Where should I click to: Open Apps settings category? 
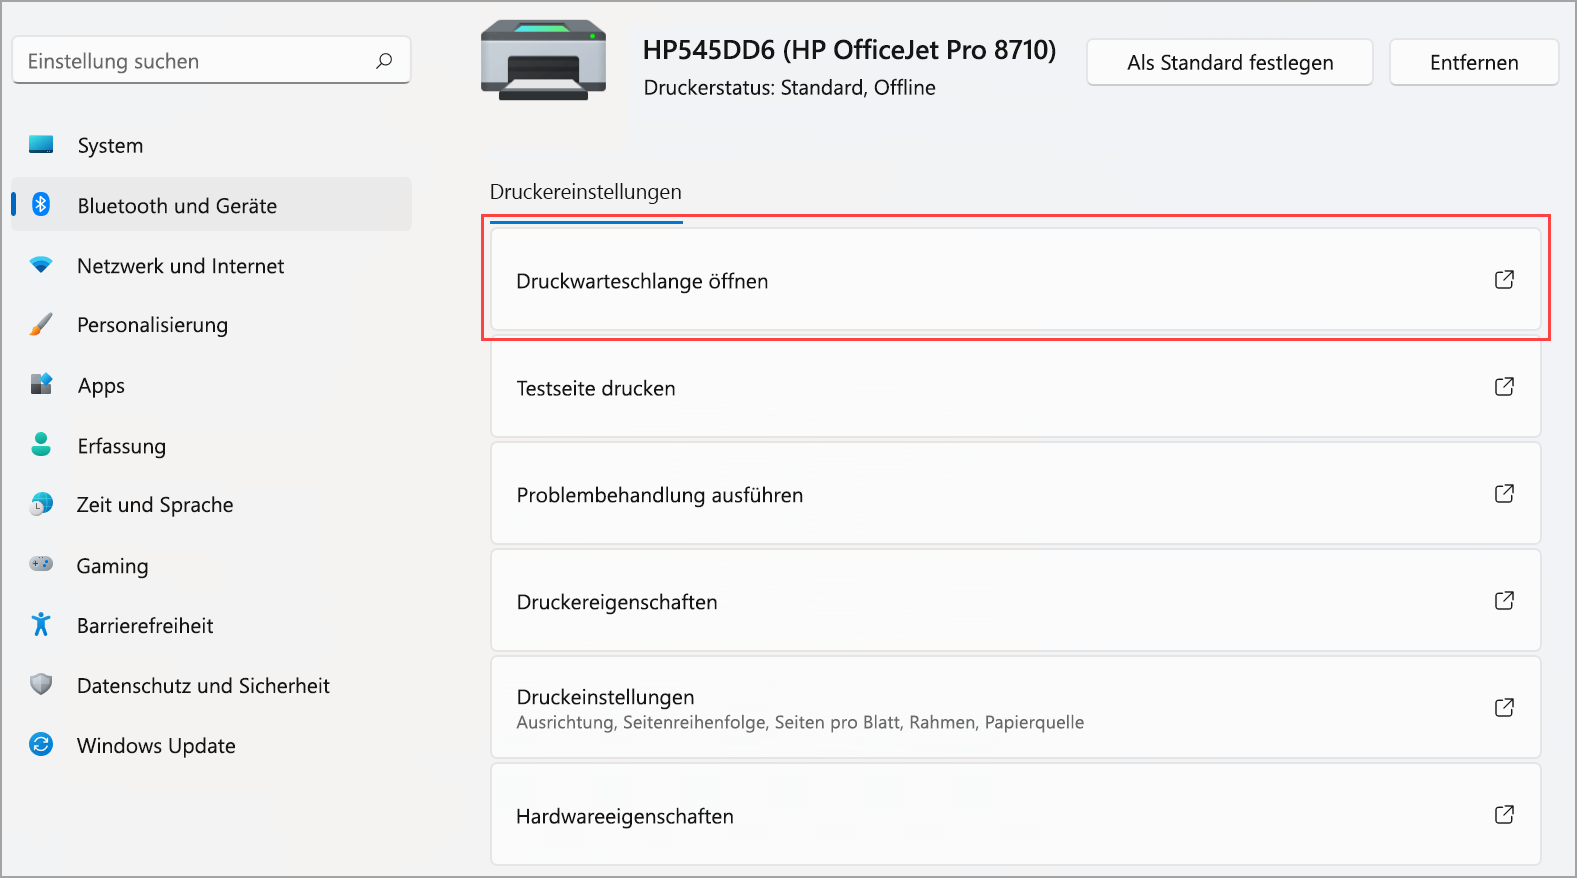[x=211, y=385]
